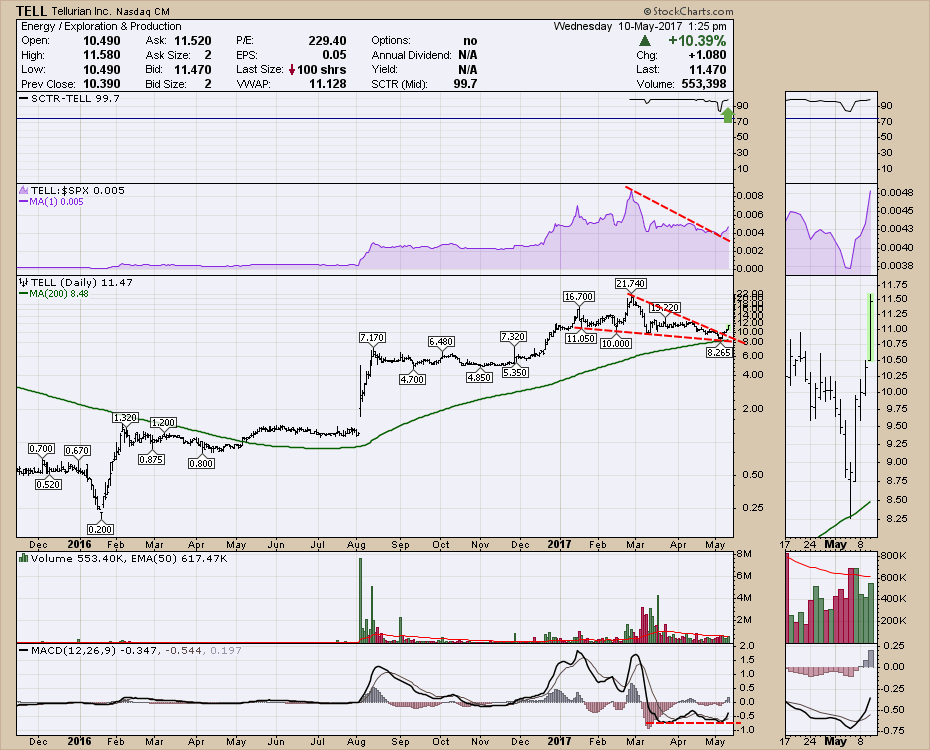
Task: Click the purple TELL:$SPX legend icon
Action: [x=23, y=190]
